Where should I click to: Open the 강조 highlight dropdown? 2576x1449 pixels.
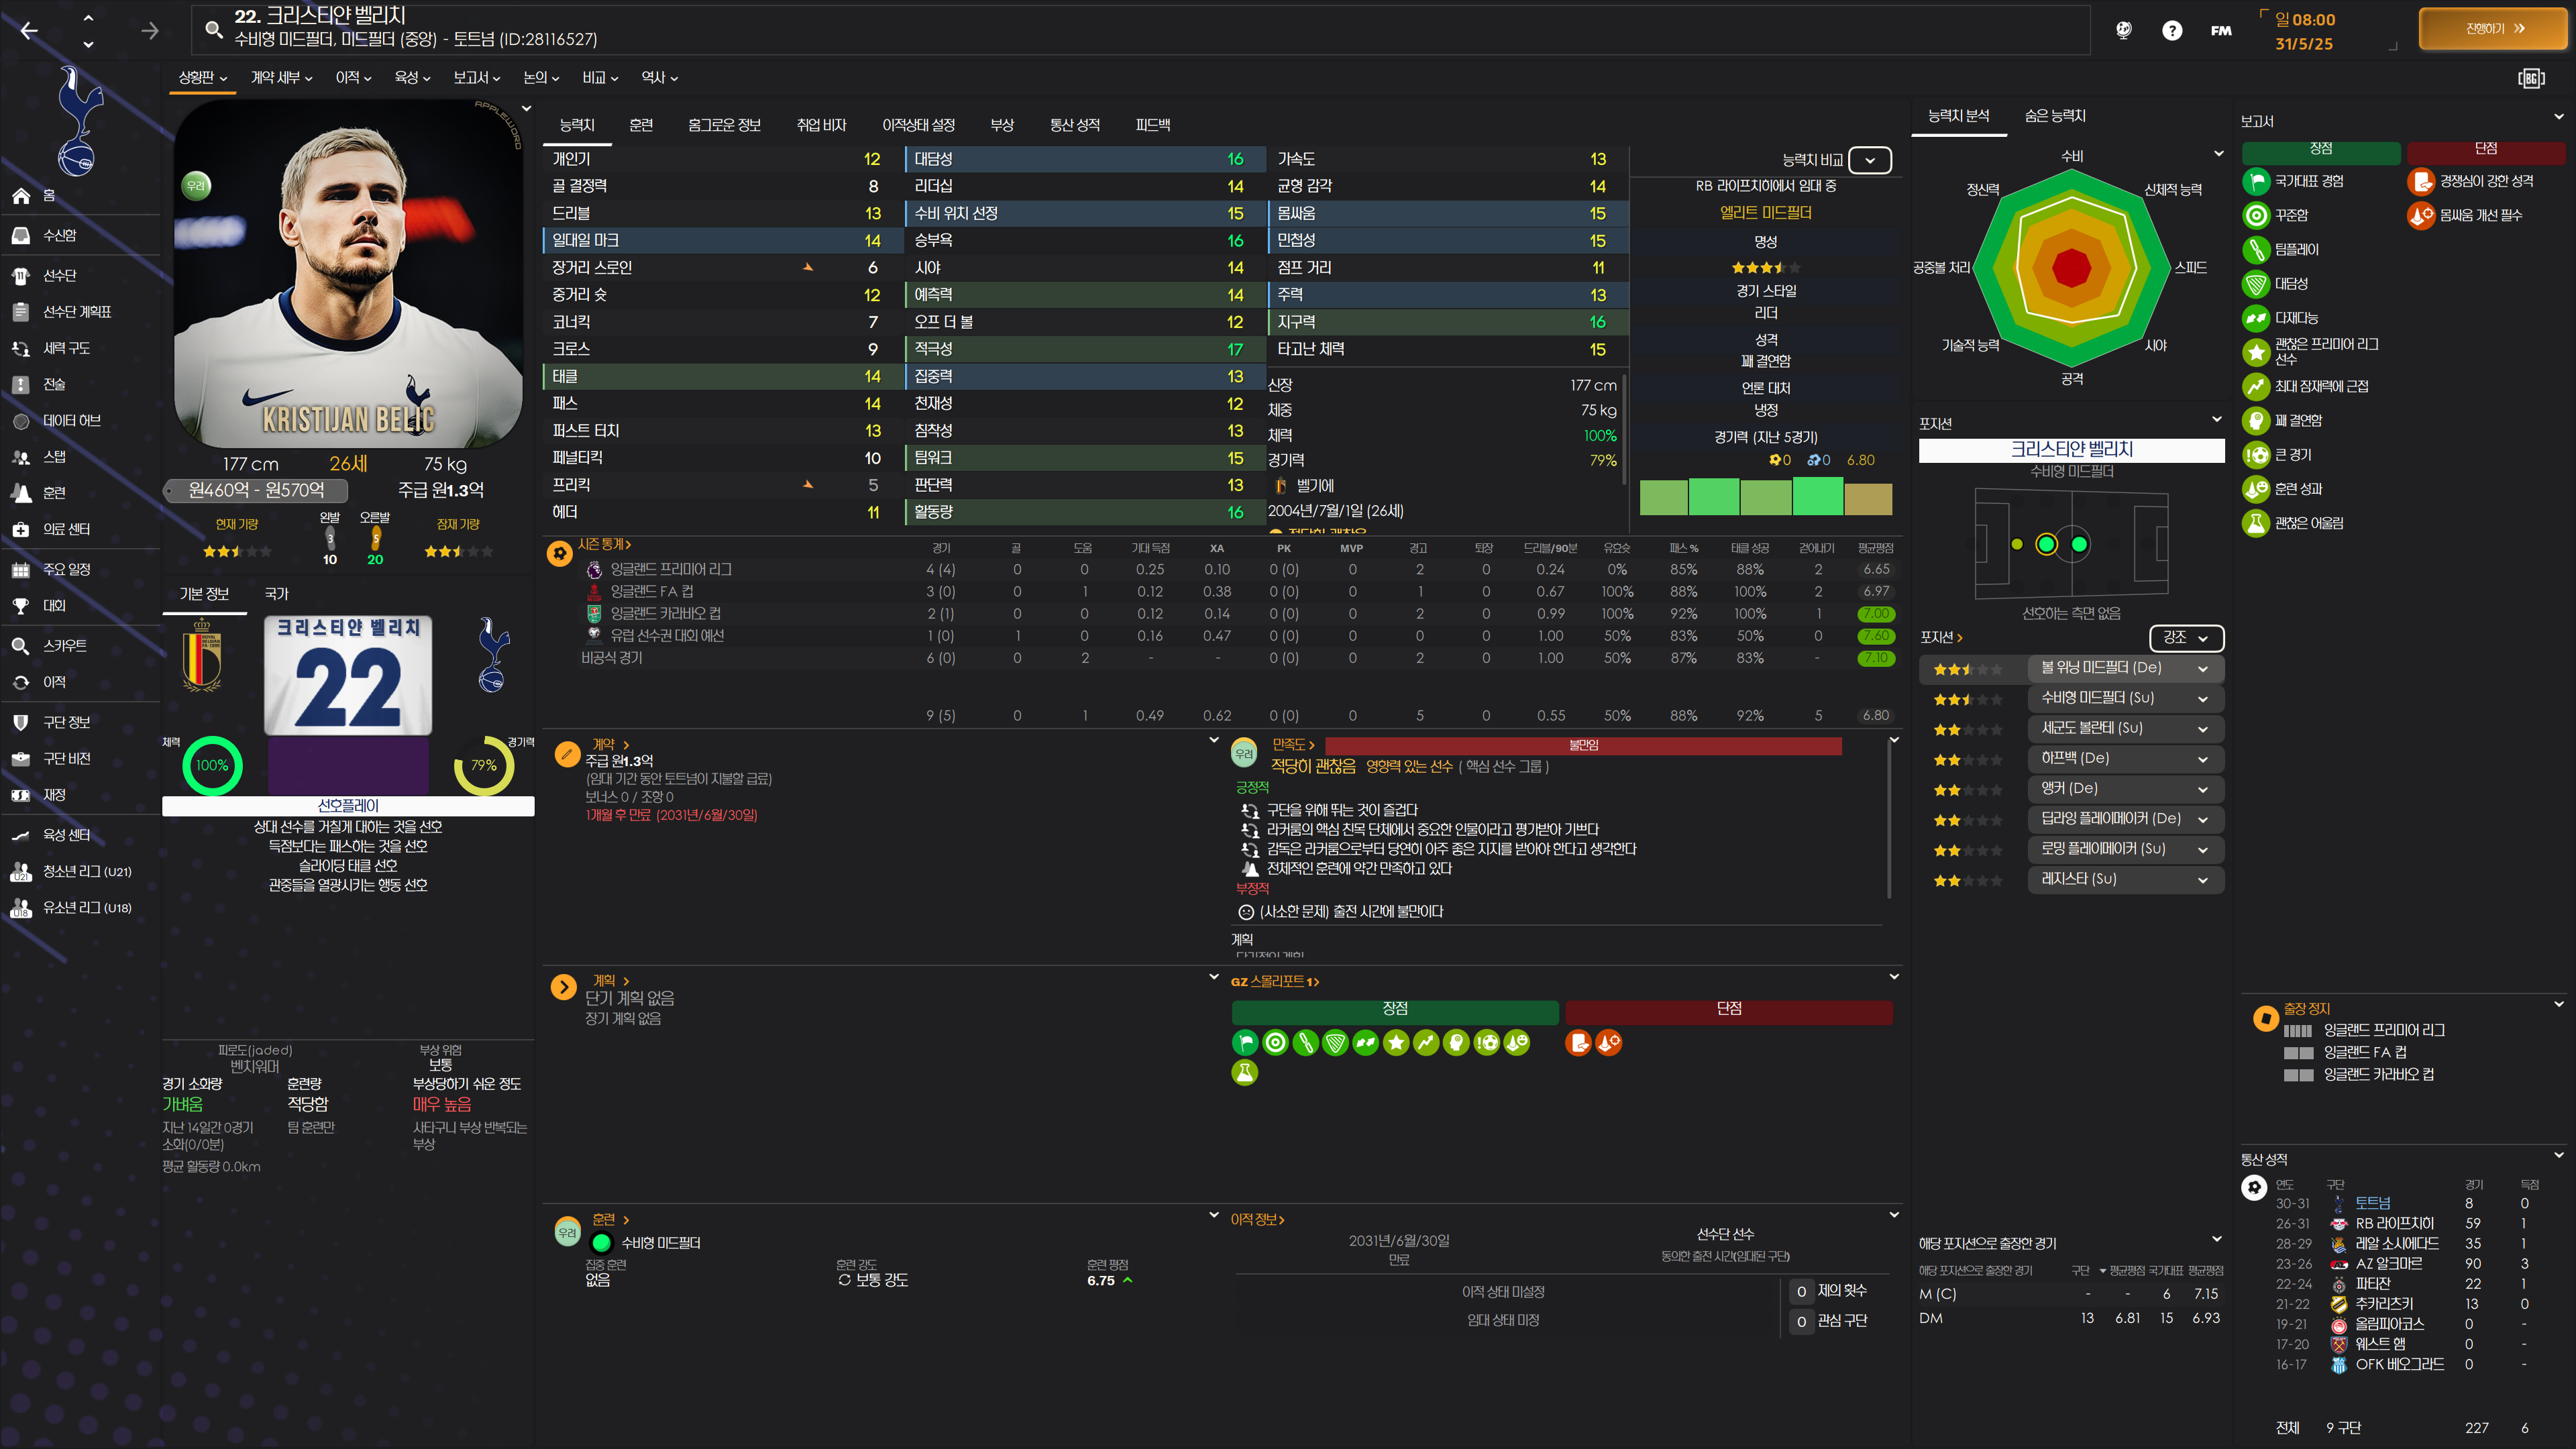click(2186, 638)
